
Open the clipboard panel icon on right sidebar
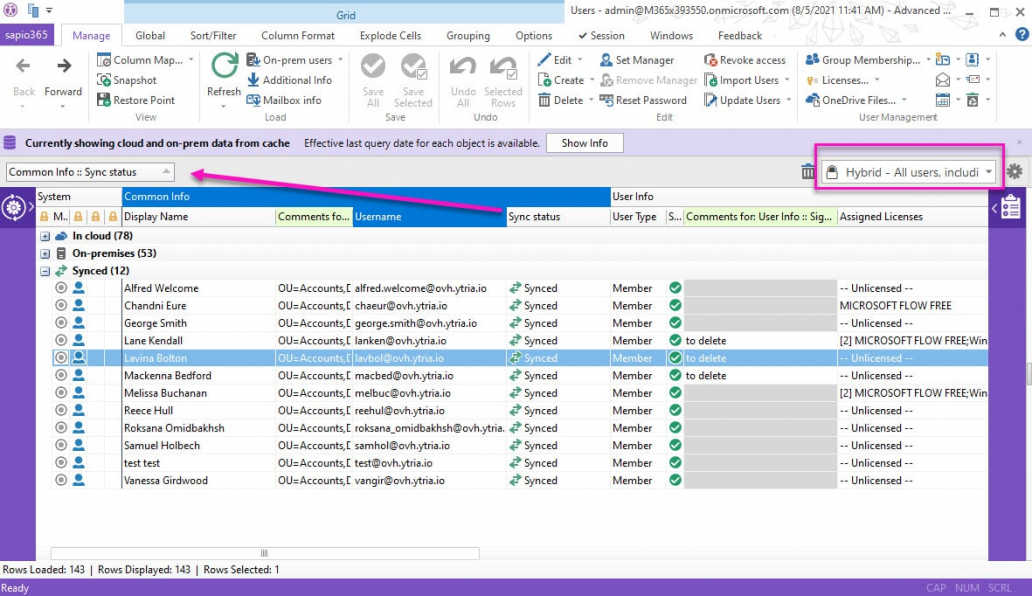tap(1011, 208)
